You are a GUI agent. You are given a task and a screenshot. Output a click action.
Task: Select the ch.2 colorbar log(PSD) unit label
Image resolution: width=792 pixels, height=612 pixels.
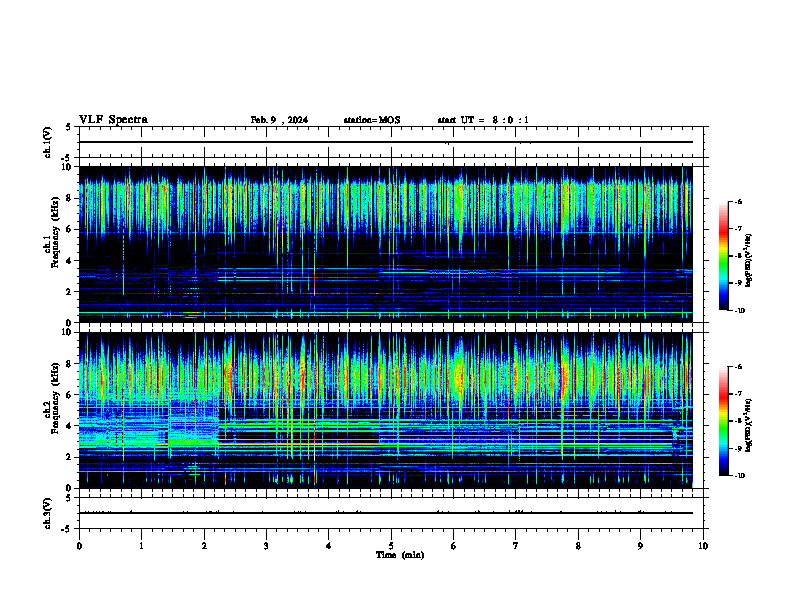749,425
